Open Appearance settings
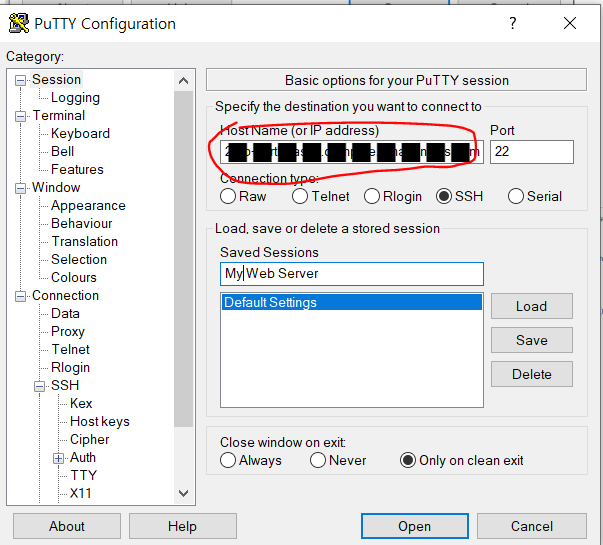Viewport: 603px width, 545px height. click(88, 205)
